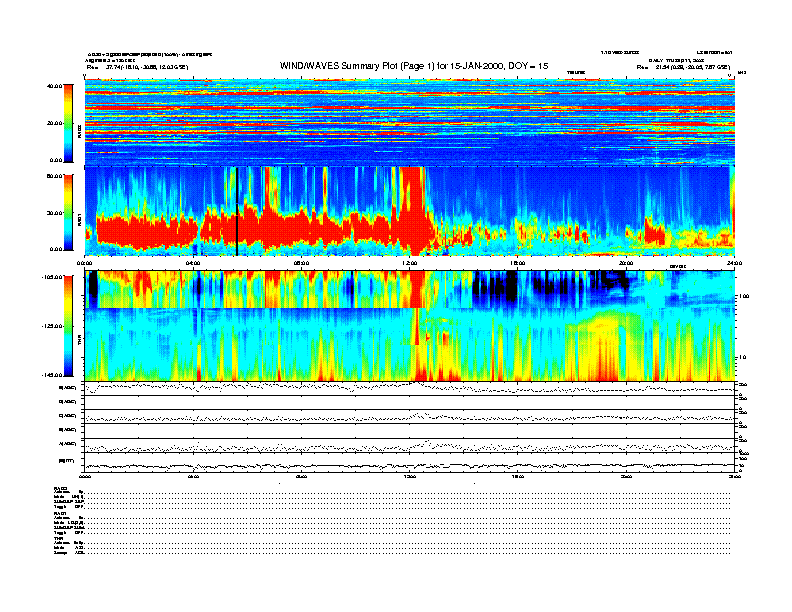Click the 100 frequency label right of TNR
This screenshot has height=612, width=792.
click(745, 296)
